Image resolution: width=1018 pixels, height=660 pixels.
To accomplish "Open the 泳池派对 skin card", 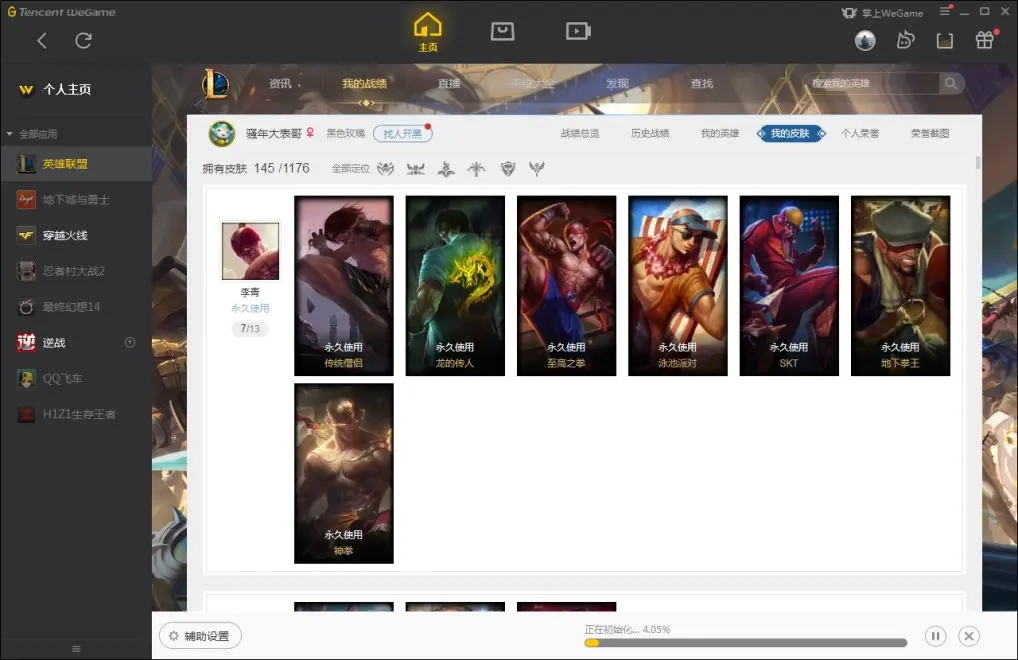I will (678, 286).
